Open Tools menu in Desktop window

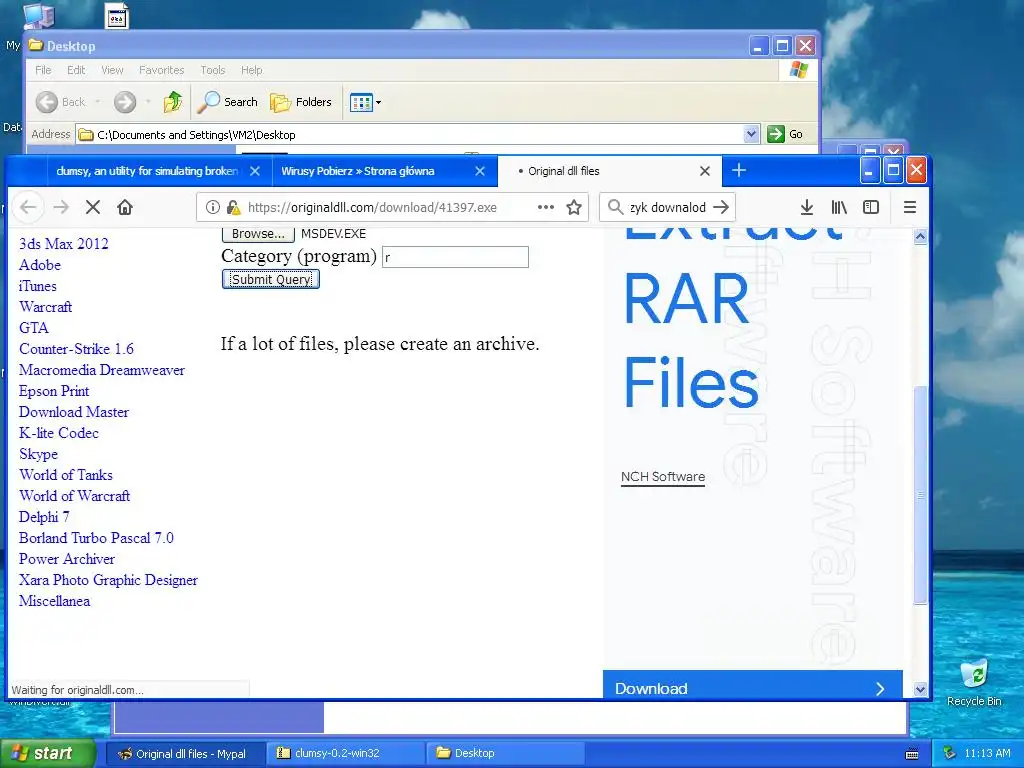tap(213, 70)
